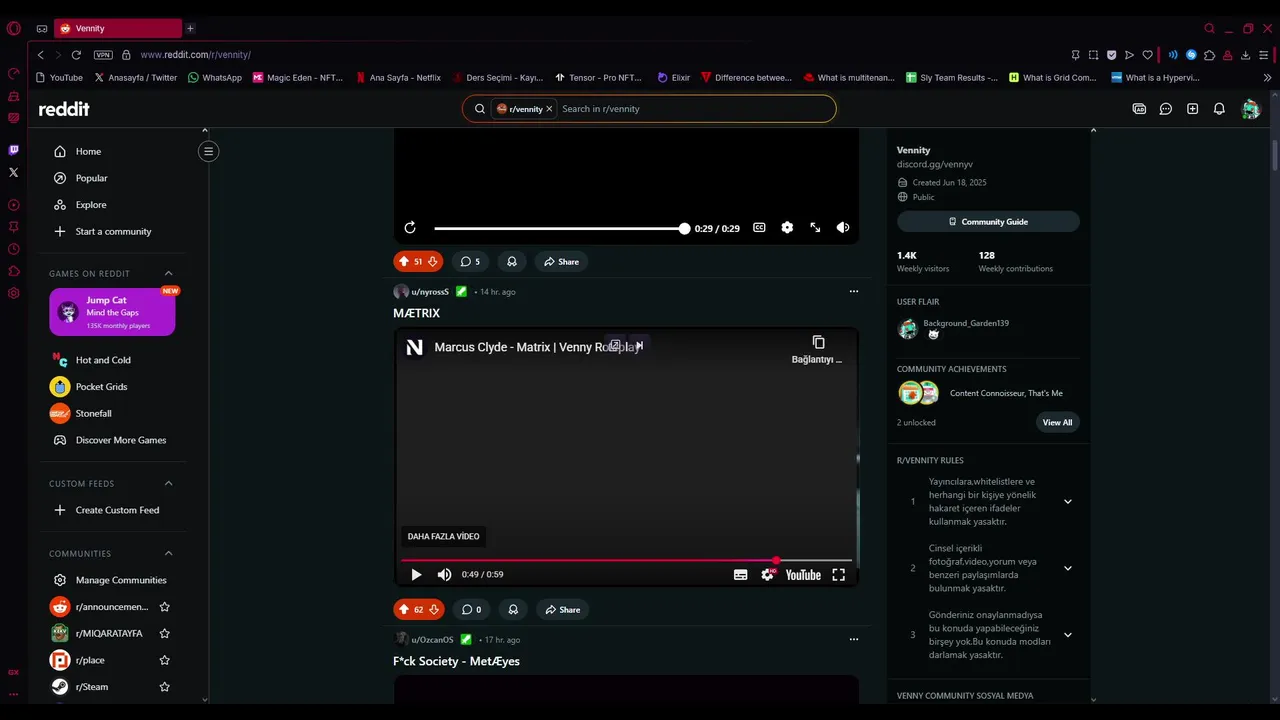Image resolution: width=1280 pixels, height=720 pixels.
Task: Select the DAHA FAZLA VİDEO button
Action: pyautogui.click(x=443, y=537)
